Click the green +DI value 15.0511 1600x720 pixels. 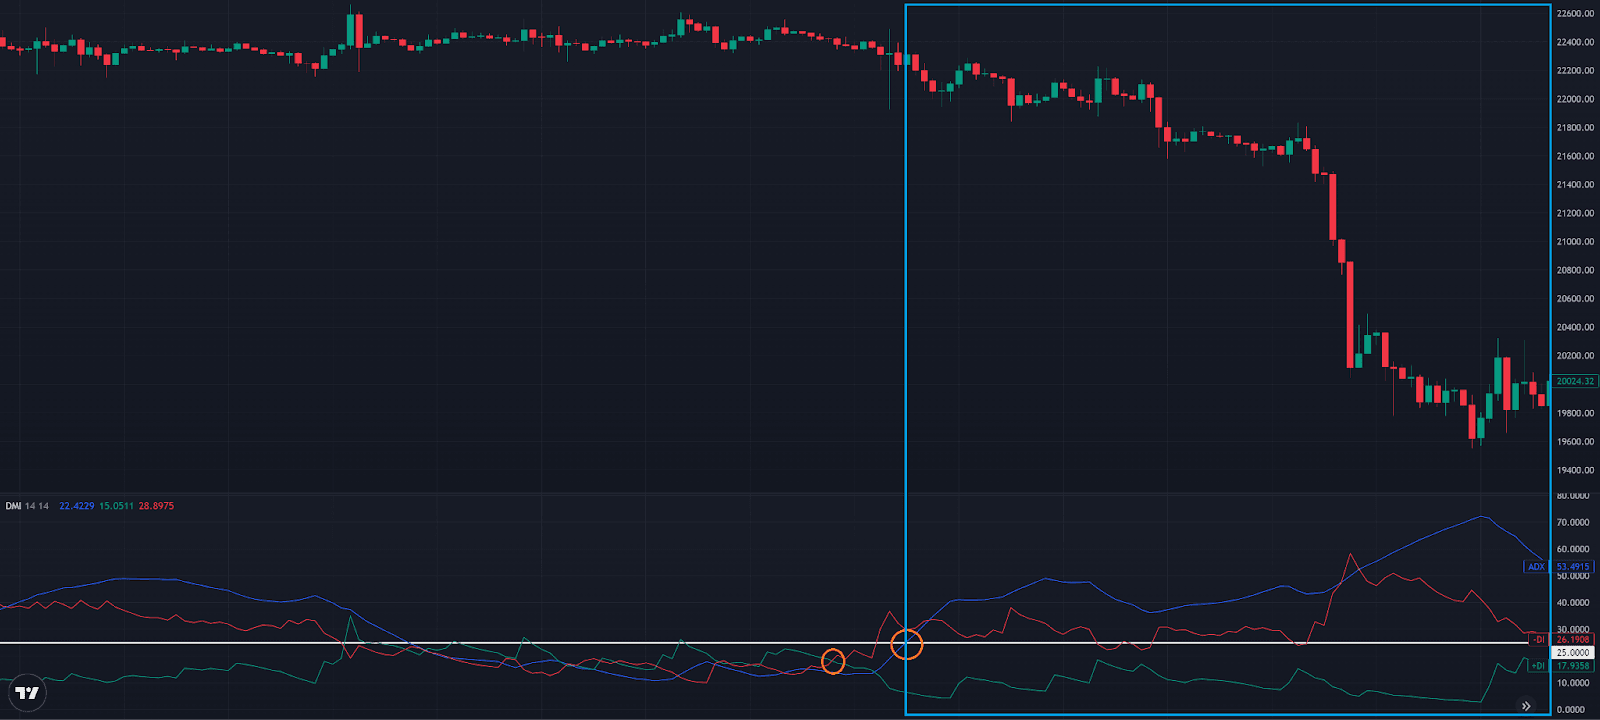tap(116, 506)
